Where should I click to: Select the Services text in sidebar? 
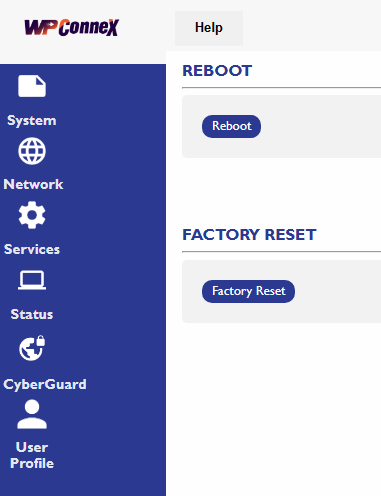point(32,249)
